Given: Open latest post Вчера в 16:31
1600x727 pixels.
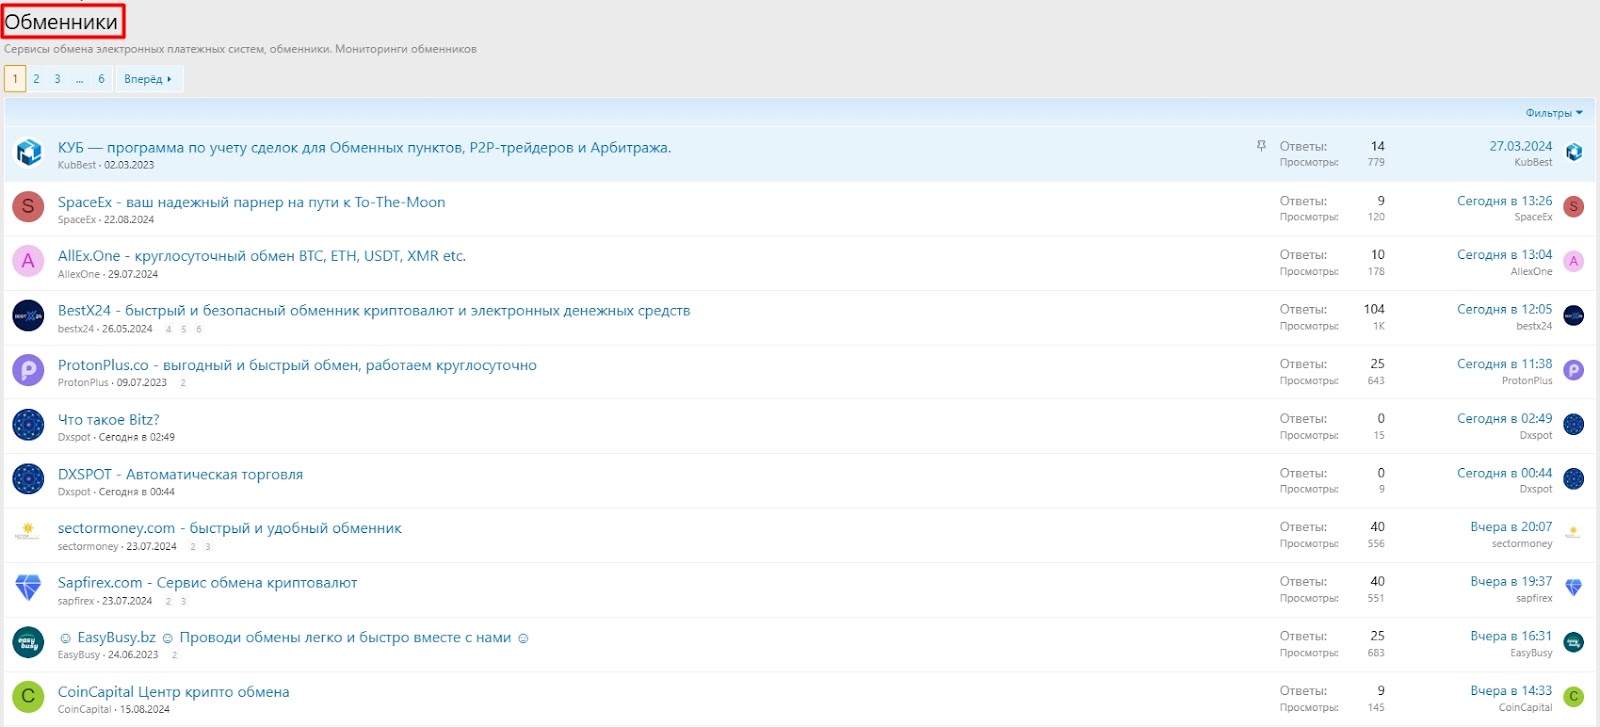Looking at the screenshot, I should [1511, 636].
